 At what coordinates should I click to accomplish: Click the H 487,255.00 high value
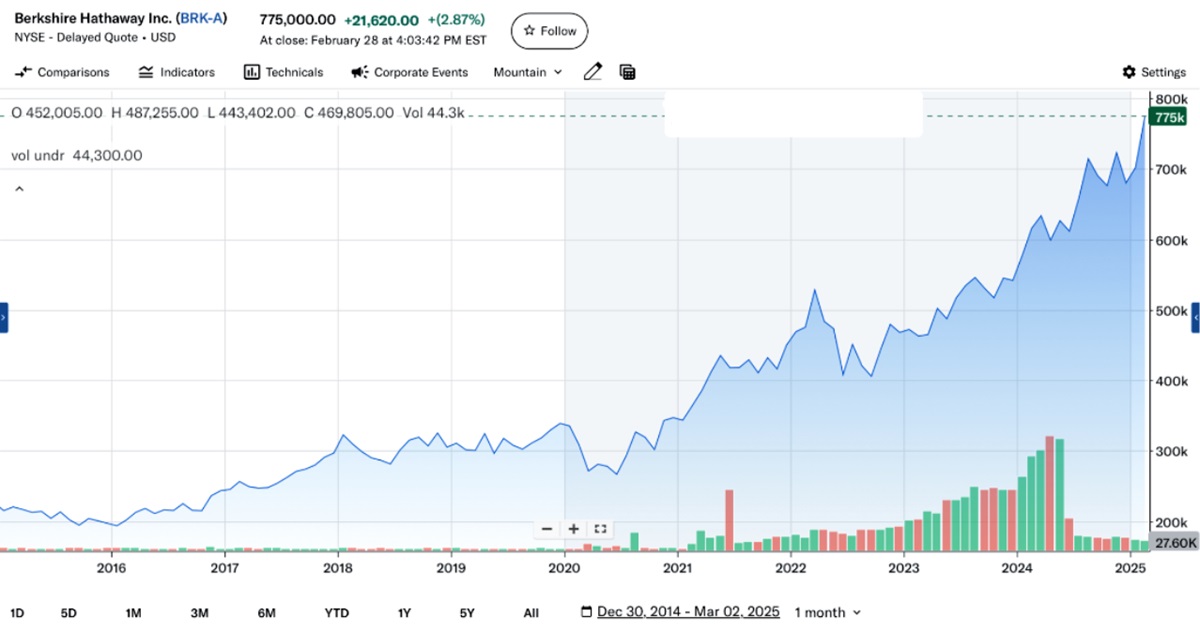tap(153, 113)
